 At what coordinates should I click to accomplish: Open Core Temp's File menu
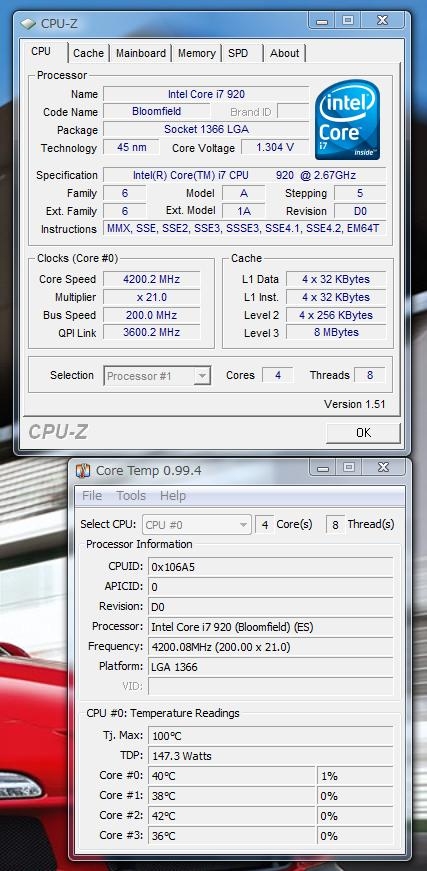point(92,495)
